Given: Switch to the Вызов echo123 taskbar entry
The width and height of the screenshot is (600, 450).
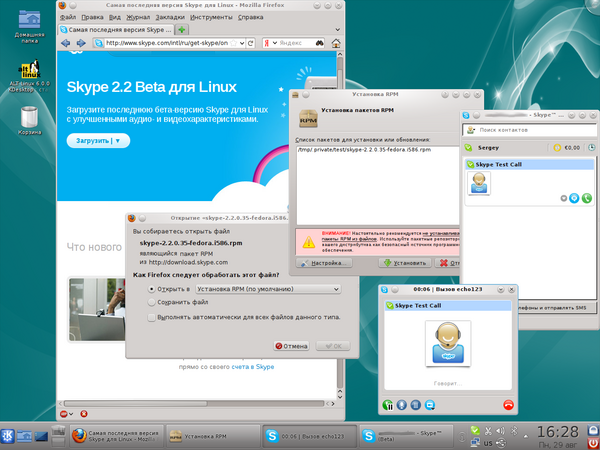Looking at the screenshot, I should (x=310, y=436).
